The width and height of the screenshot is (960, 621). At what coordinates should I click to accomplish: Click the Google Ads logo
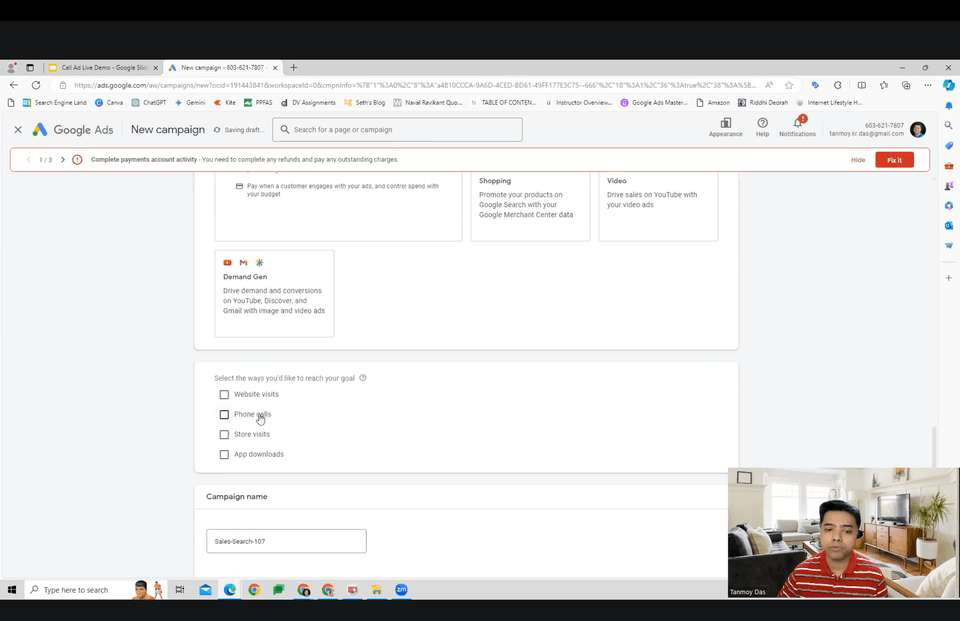[73, 130]
